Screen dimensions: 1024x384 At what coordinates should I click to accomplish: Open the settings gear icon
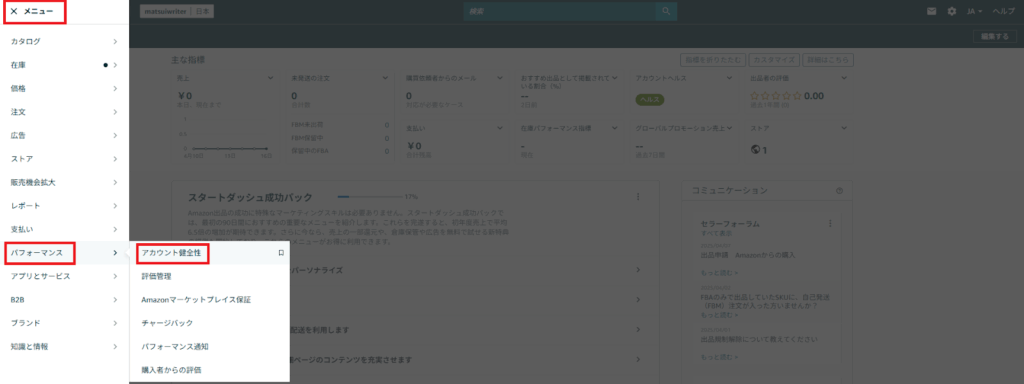(x=952, y=12)
